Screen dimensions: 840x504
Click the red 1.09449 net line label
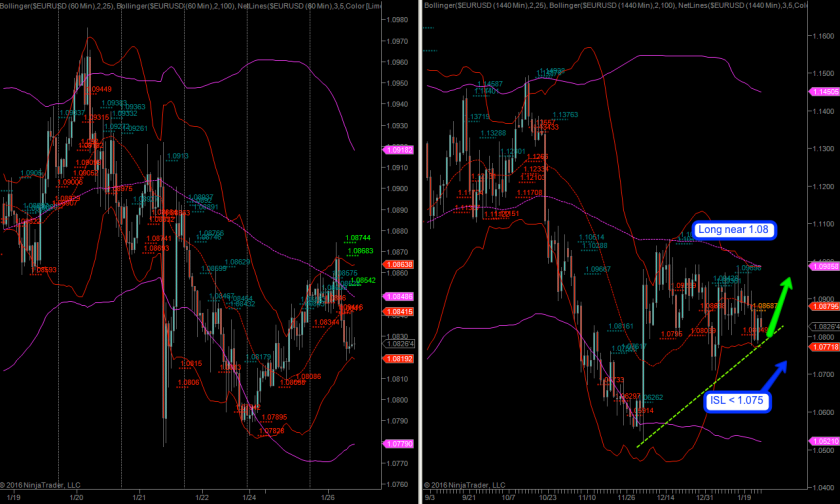click(x=99, y=89)
